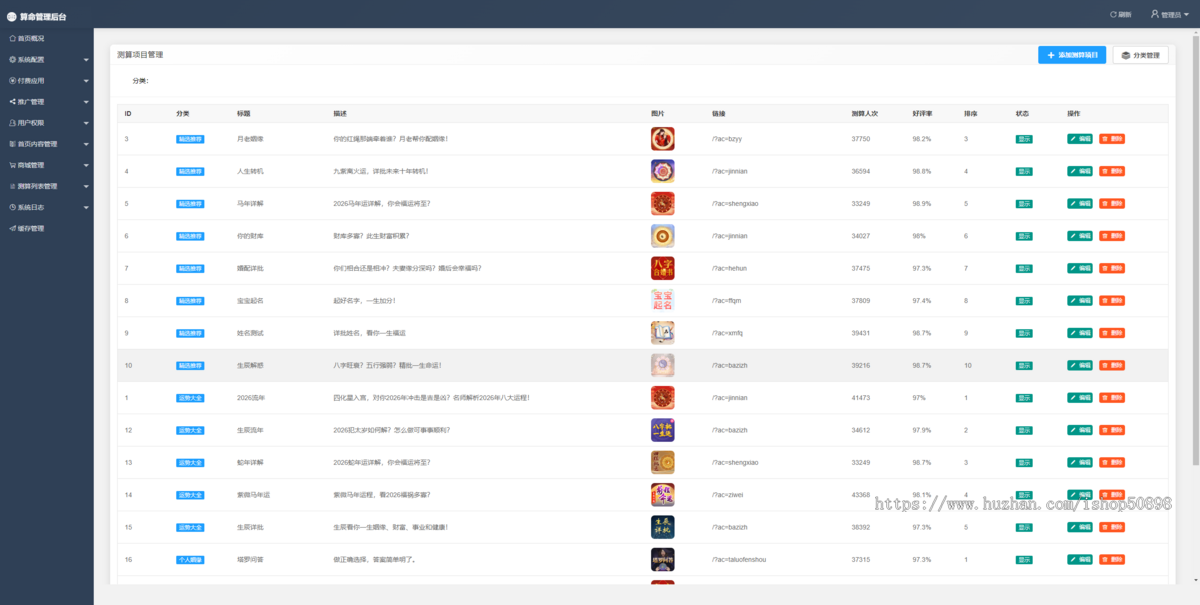Screen dimensions: 1200x605
Task: Delete the 生辰解惑 row
Action: (1112, 365)
